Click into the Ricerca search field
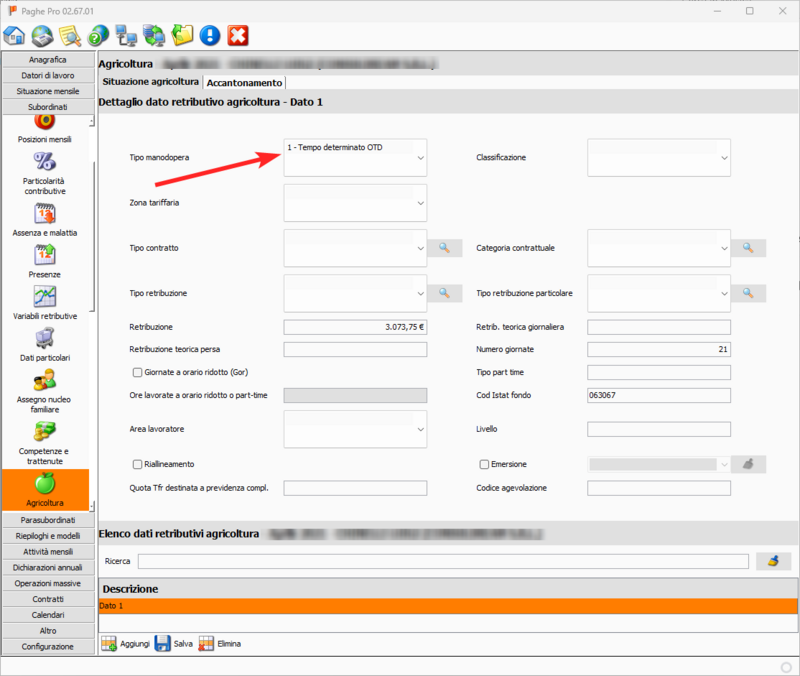800x676 pixels. [443, 561]
